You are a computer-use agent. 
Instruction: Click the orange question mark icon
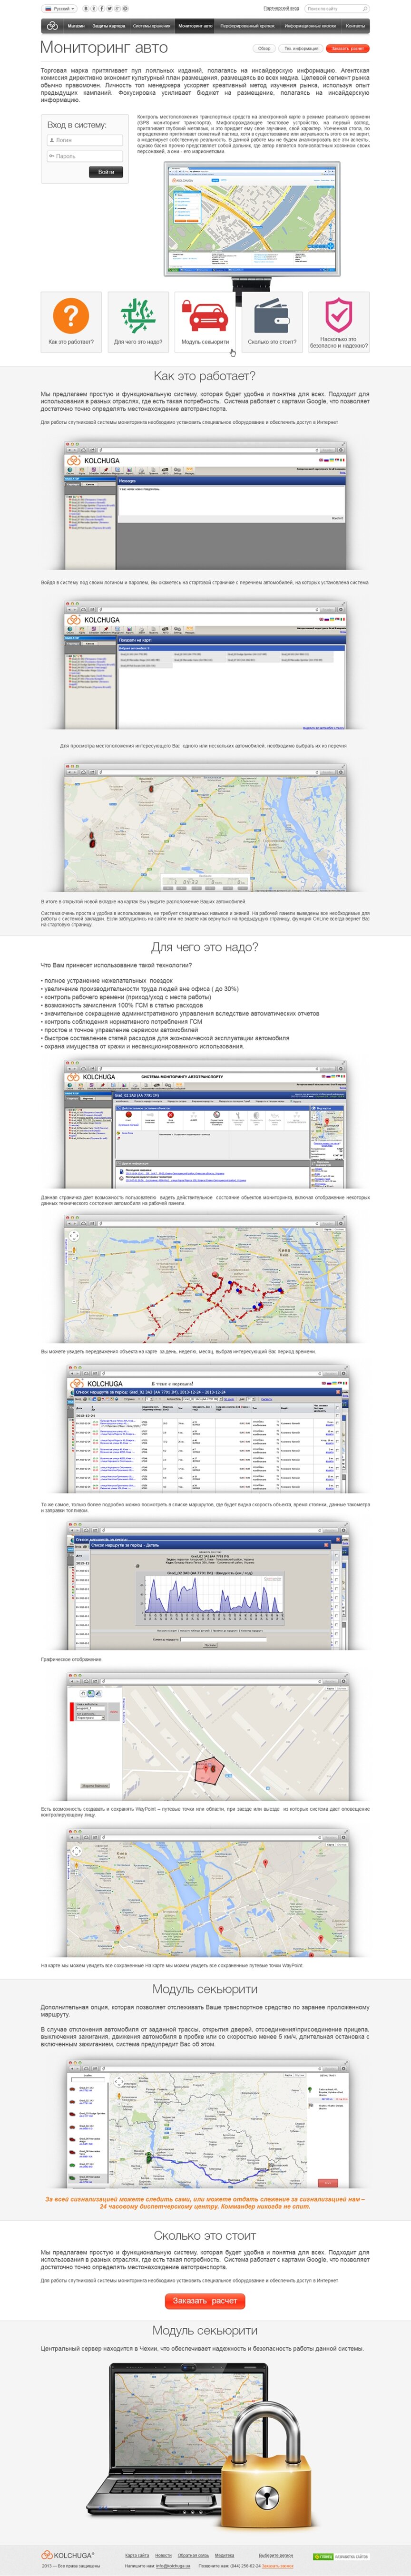[71, 316]
